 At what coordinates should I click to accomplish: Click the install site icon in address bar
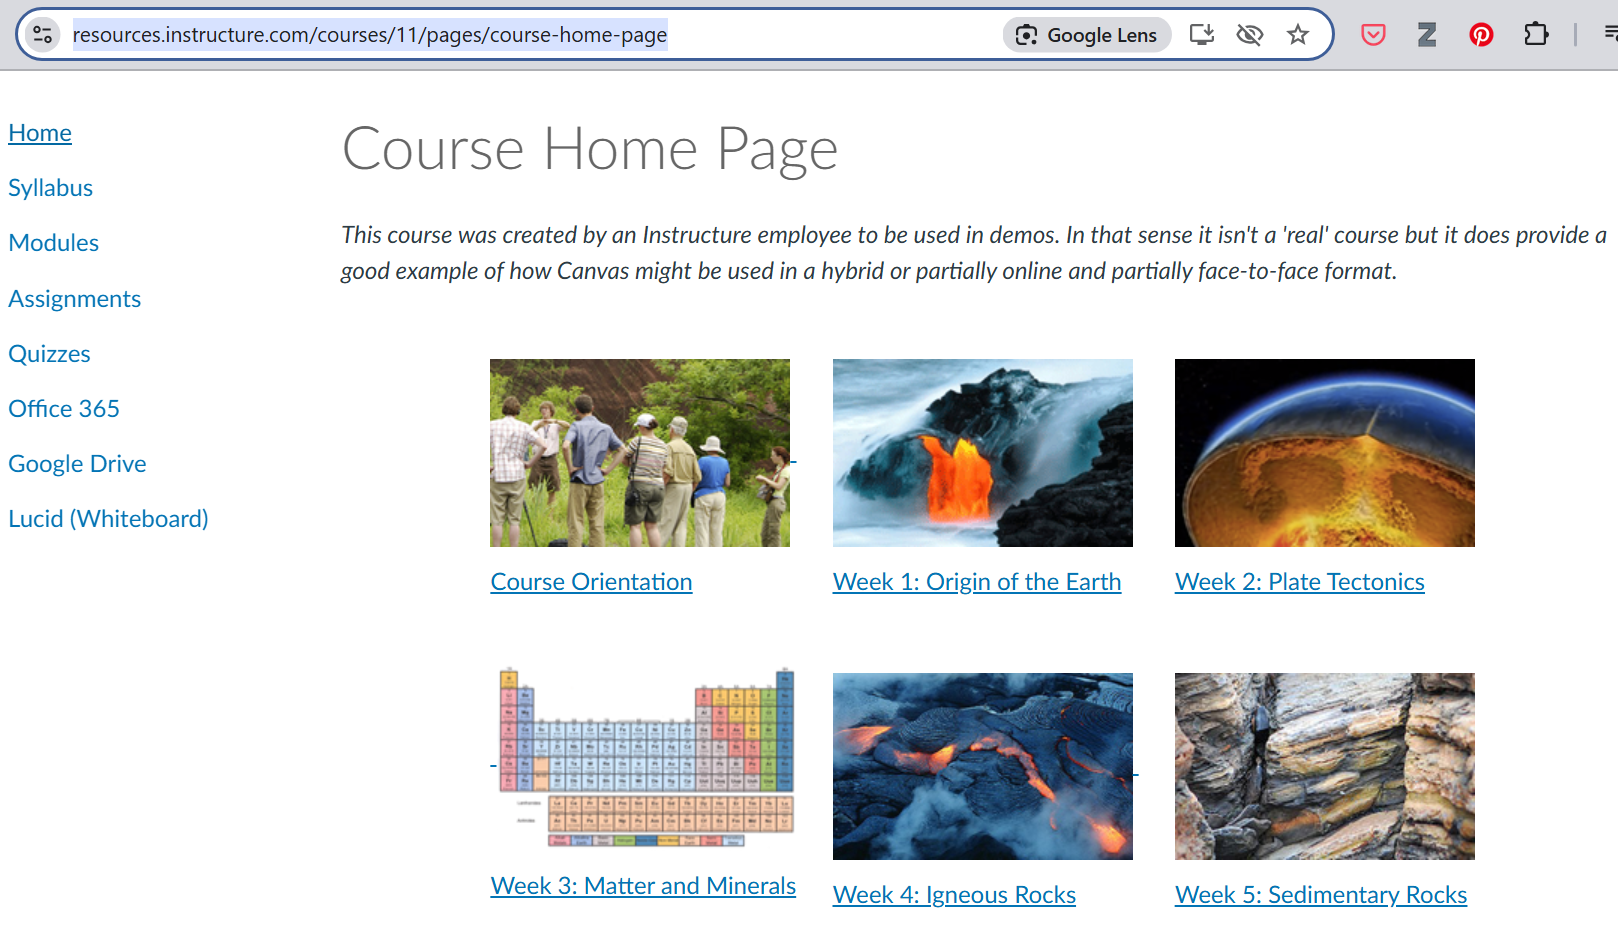pos(1201,34)
